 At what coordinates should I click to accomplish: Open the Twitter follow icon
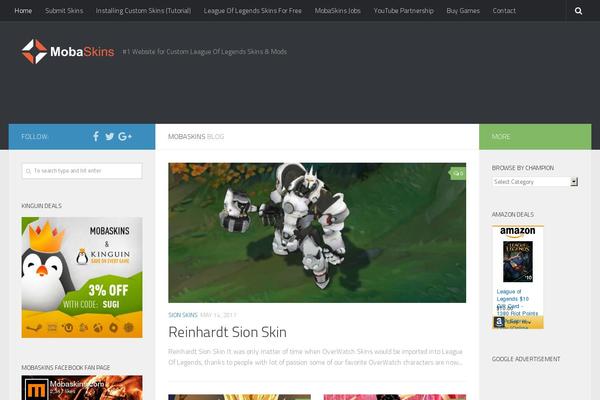(x=109, y=136)
